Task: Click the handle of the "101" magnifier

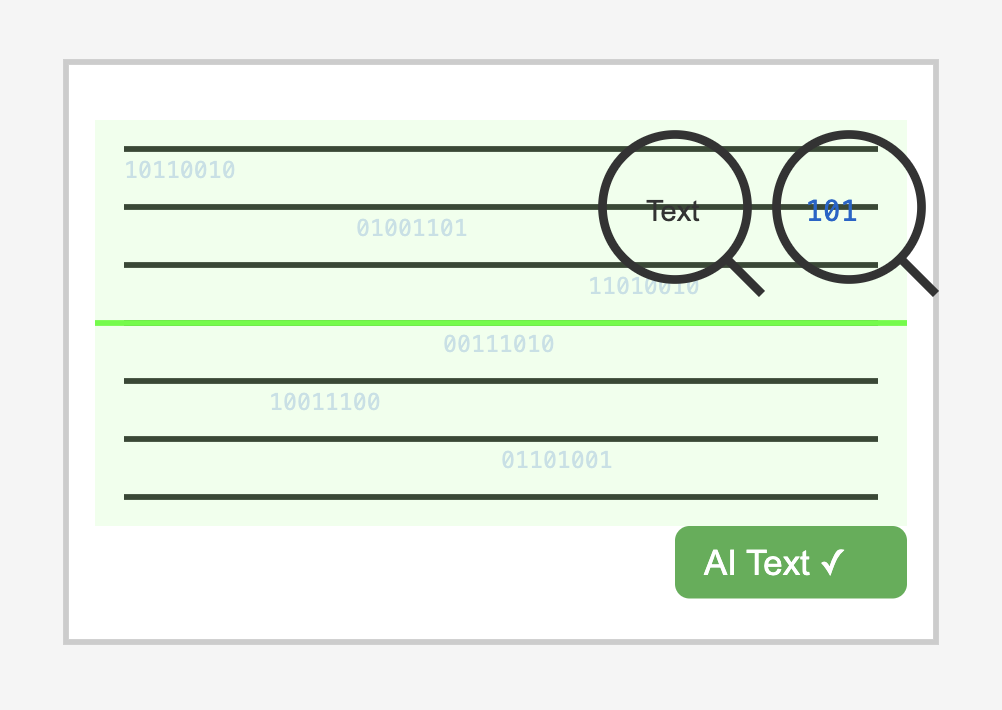Action: 920,277
